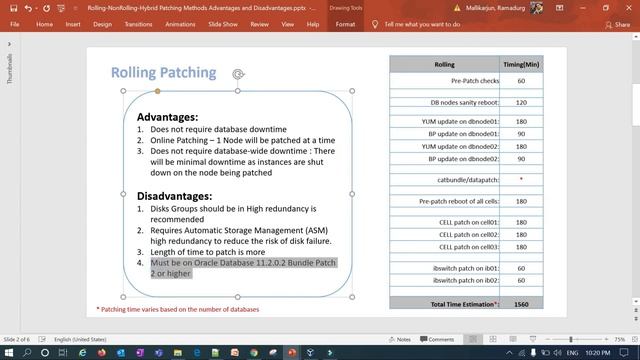Viewport: 640px width, 360px height.
Task: Click the Pre-Patch checks table row
Action: click(467, 81)
